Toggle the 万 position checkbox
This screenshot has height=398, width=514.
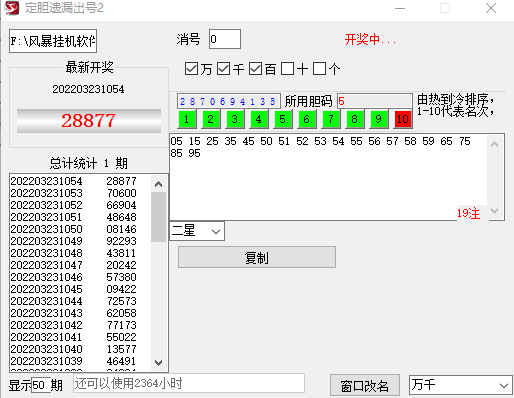point(191,69)
